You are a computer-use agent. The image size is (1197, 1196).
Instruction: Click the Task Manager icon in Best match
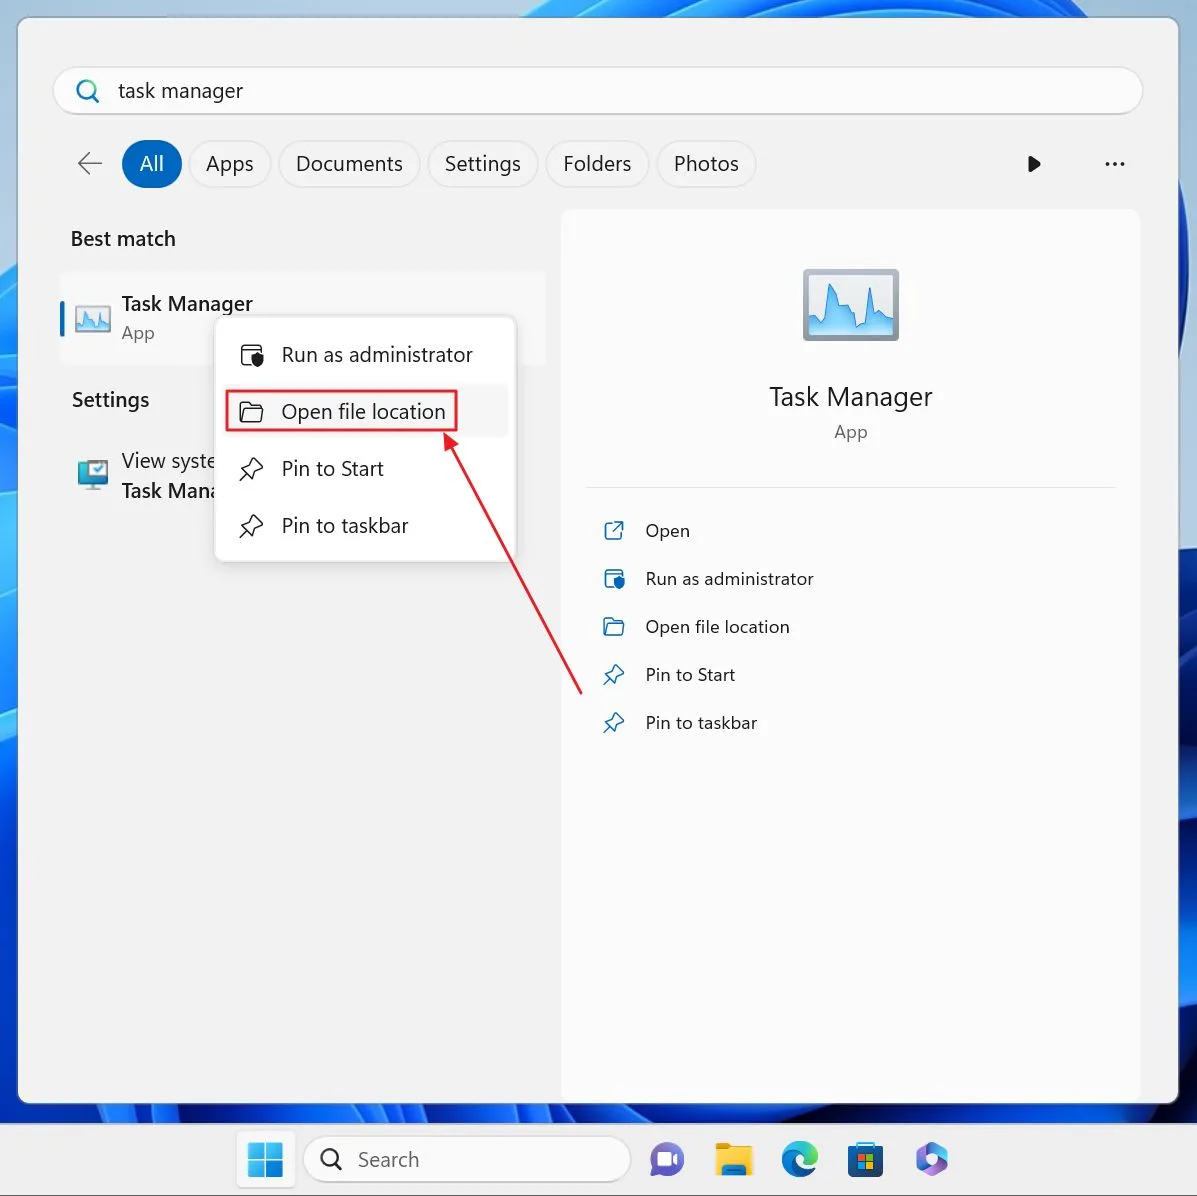click(92, 318)
